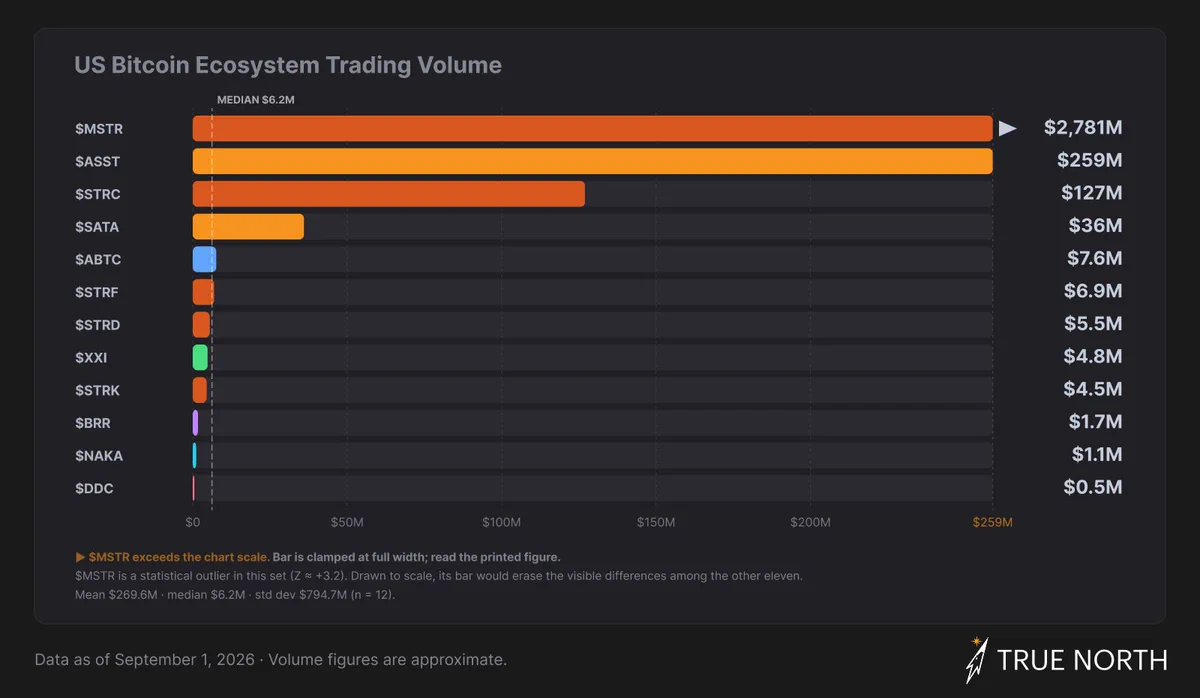Click the $NAKA ticker label
The height and width of the screenshot is (698, 1200).
pos(99,456)
